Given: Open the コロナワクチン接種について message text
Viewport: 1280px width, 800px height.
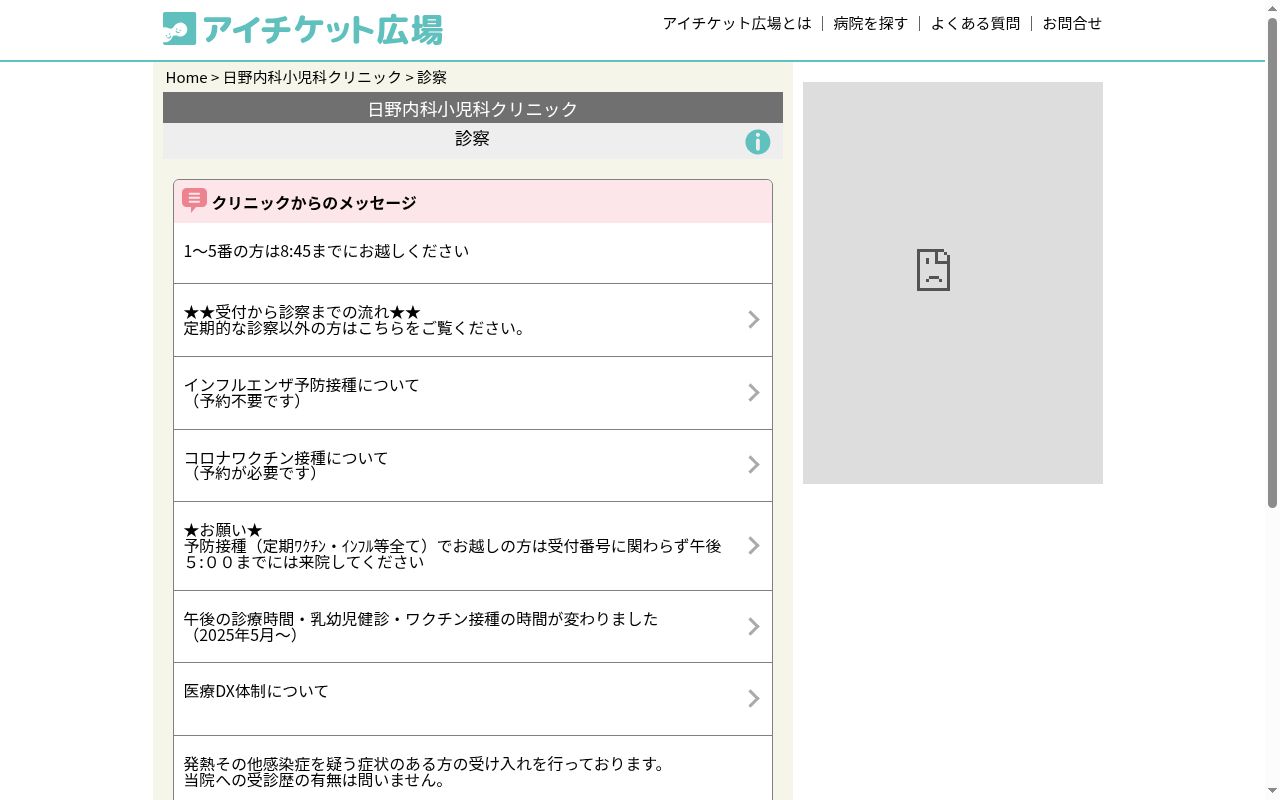Looking at the screenshot, I should coord(286,466).
